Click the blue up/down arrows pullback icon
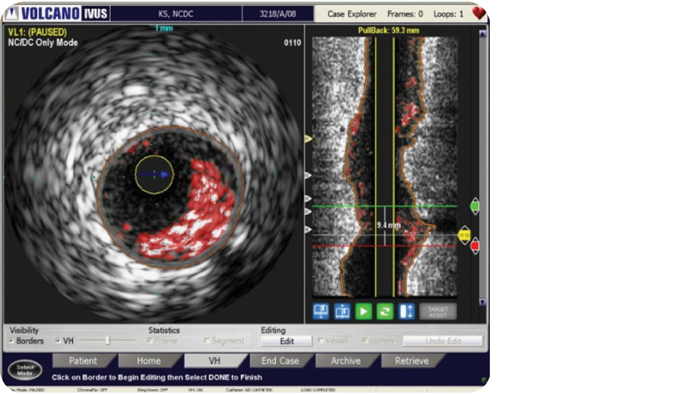This screenshot has width=700, height=394. pos(406,311)
